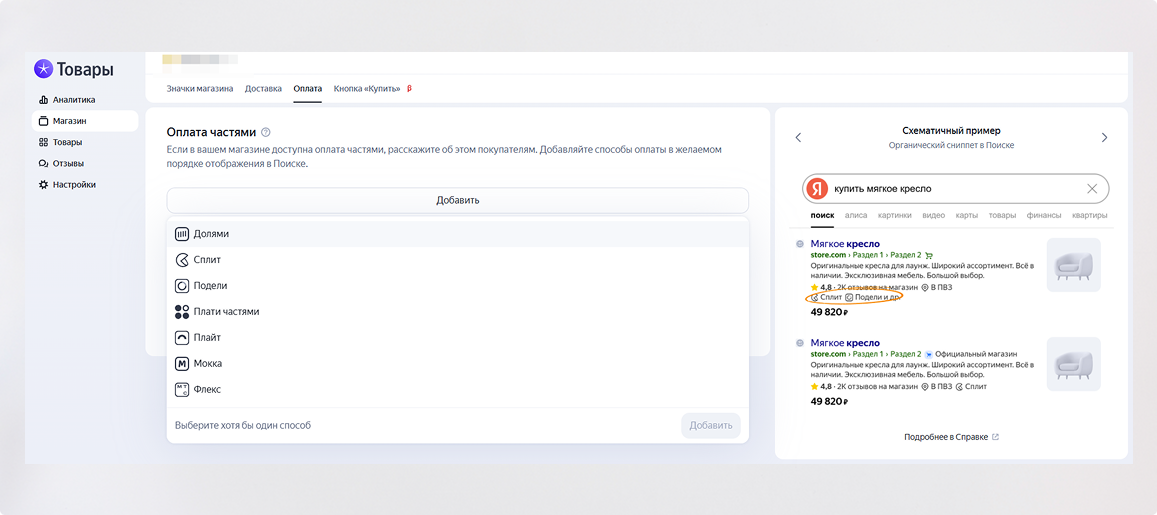The height and width of the screenshot is (515, 1157).
Task: Click the Долями payment icon
Action: click(x=182, y=234)
